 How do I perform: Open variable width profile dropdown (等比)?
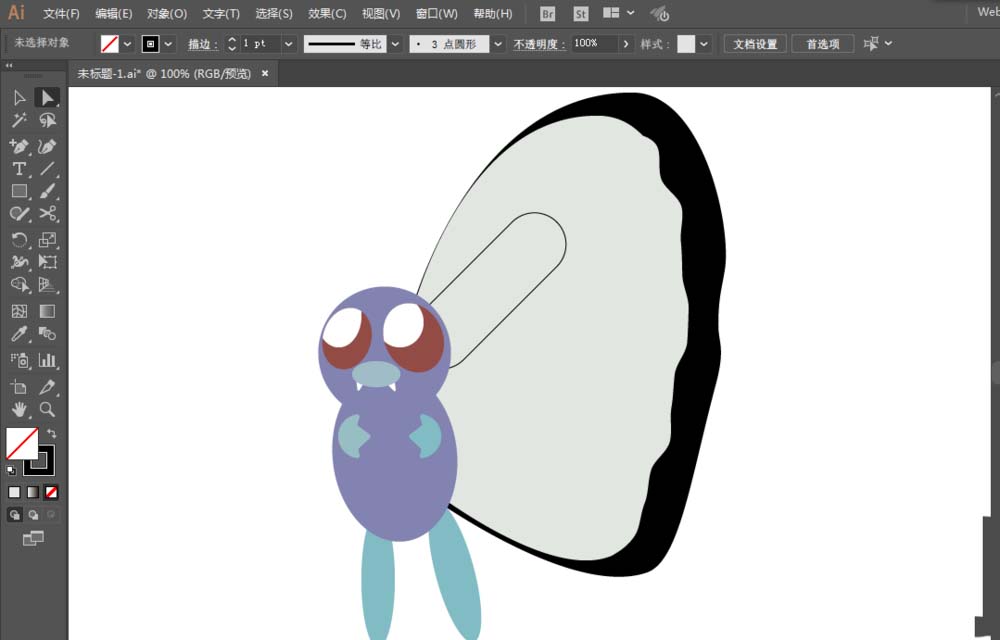395,44
